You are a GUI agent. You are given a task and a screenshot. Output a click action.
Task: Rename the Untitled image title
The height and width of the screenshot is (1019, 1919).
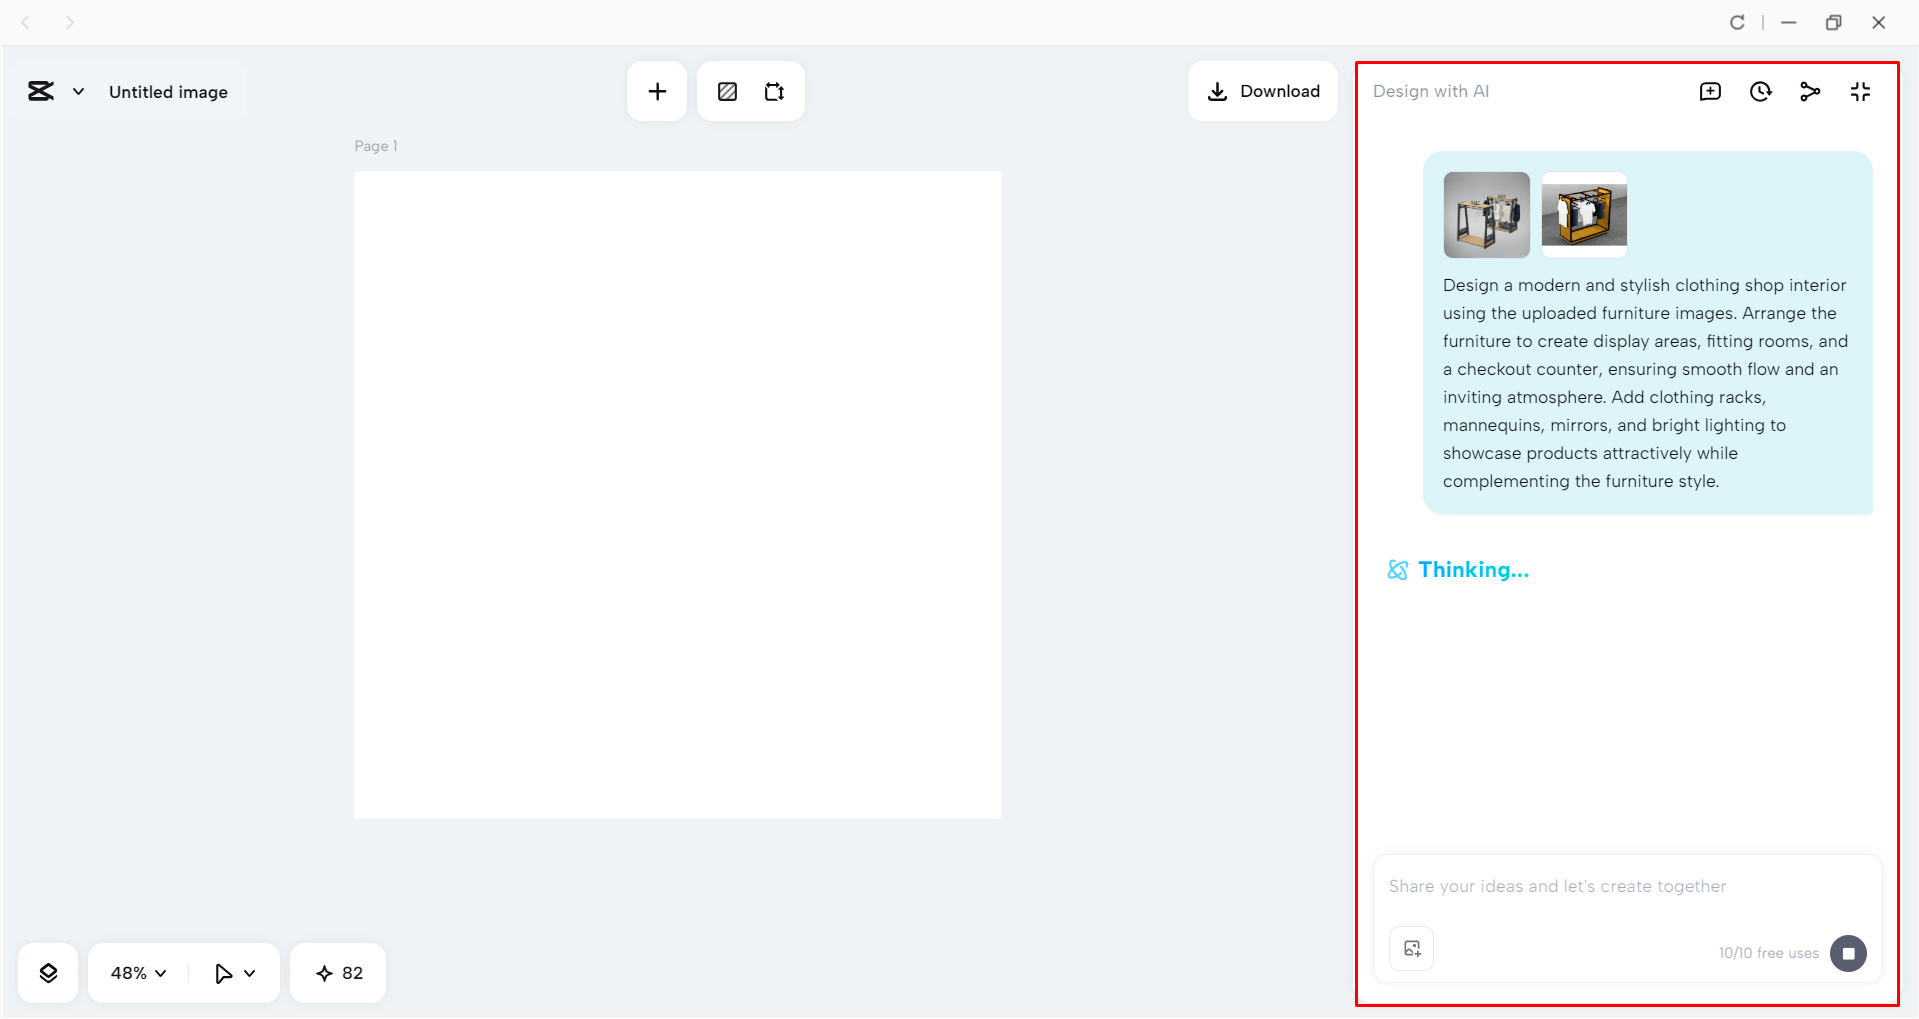click(x=168, y=92)
